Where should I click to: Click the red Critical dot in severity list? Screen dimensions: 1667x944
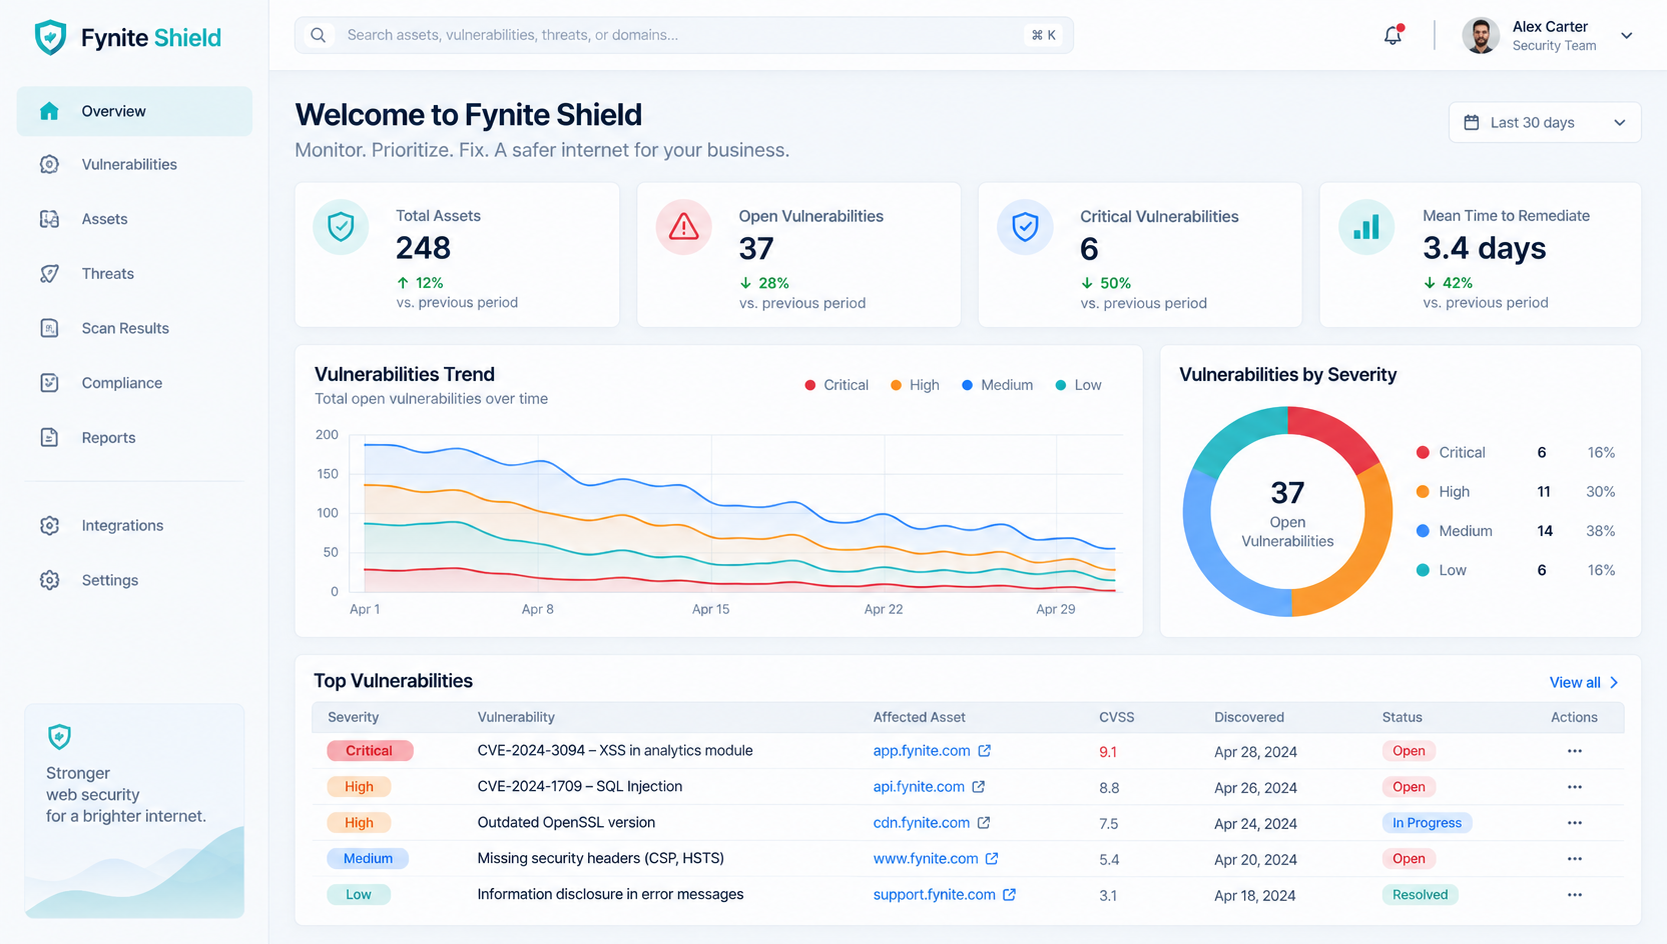(1422, 452)
